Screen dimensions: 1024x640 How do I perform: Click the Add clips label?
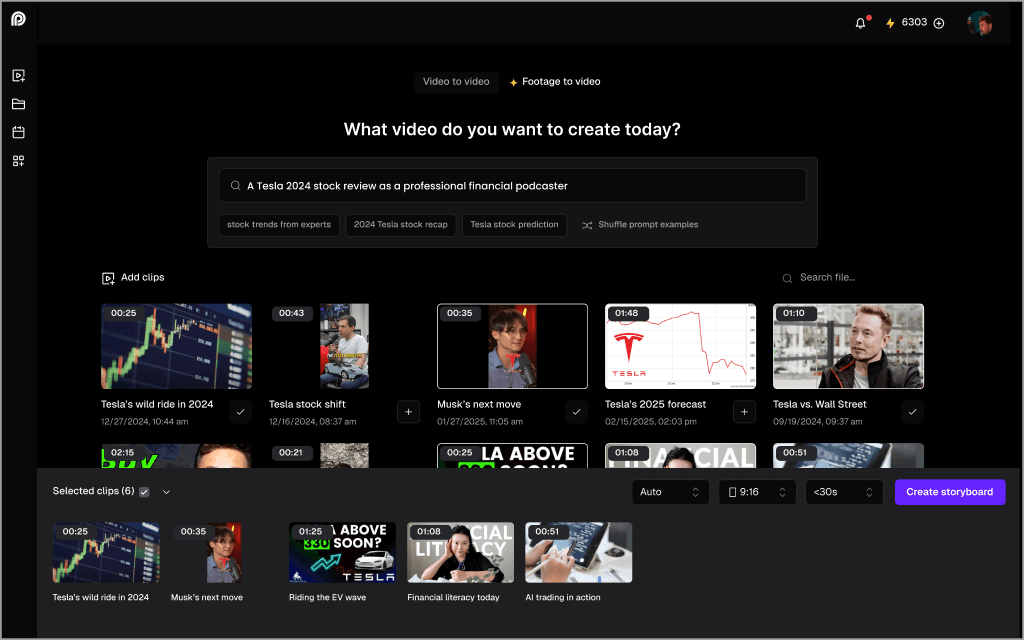click(142, 277)
